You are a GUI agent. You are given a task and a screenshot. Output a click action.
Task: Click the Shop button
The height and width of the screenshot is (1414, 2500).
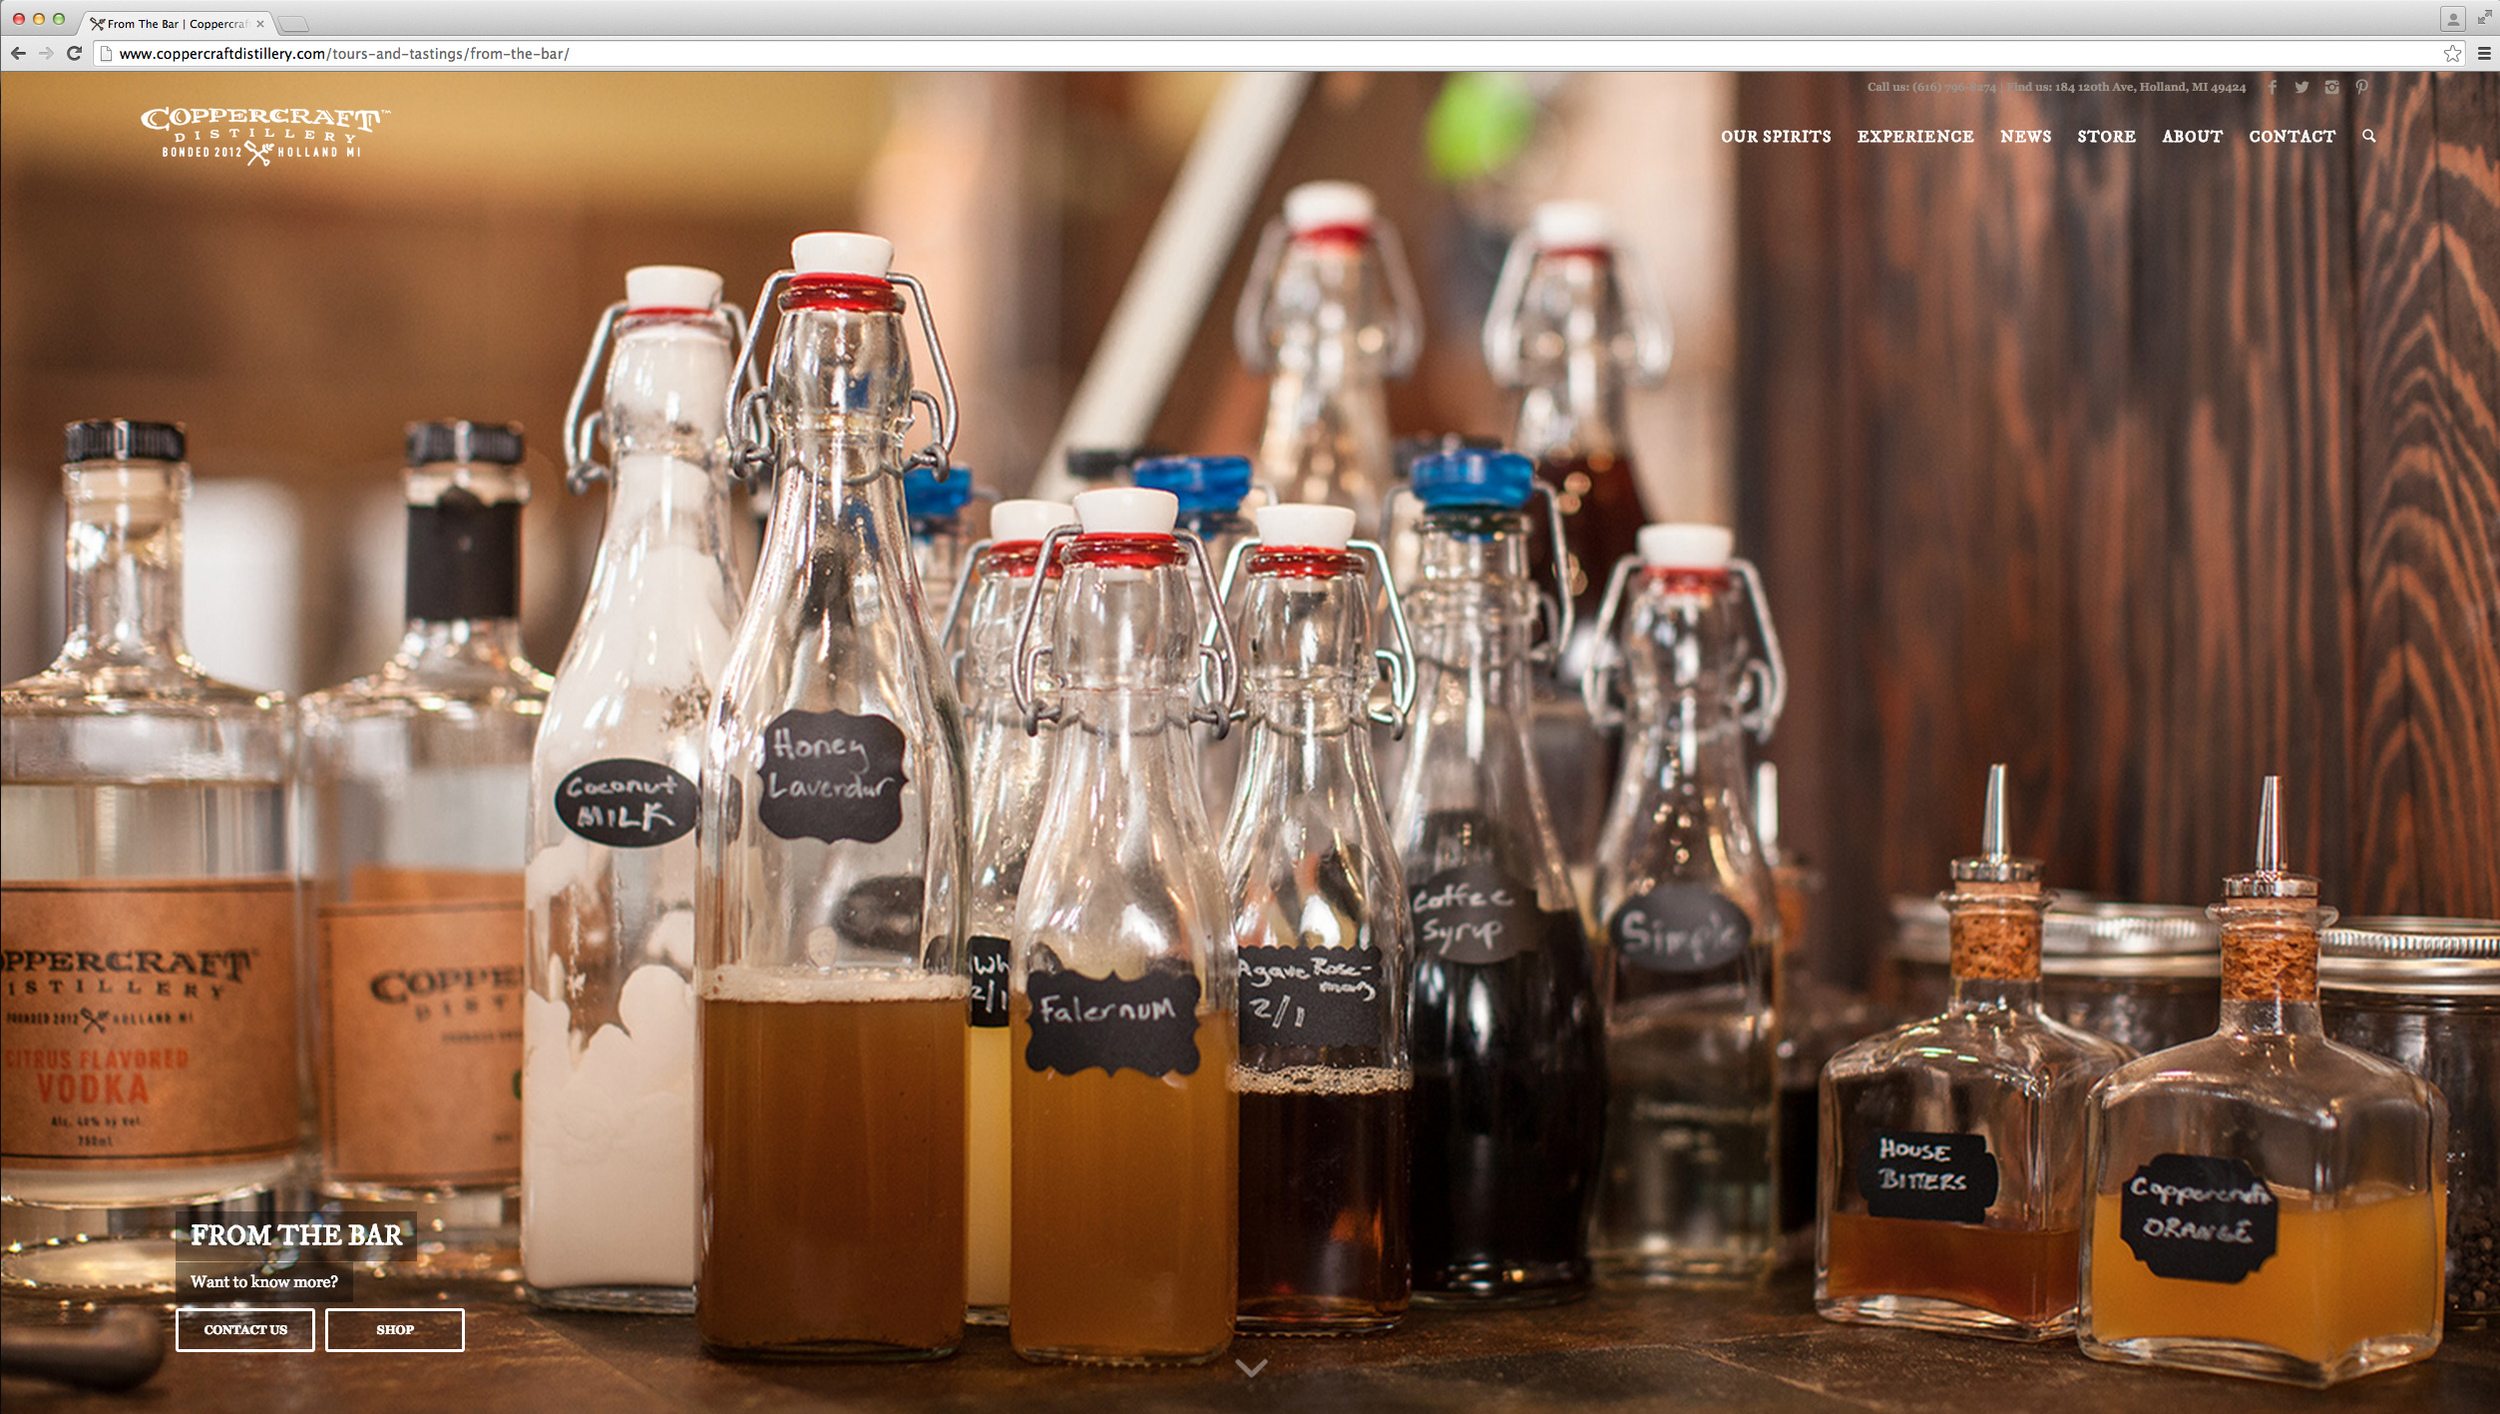pyautogui.click(x=395, y=1330)
